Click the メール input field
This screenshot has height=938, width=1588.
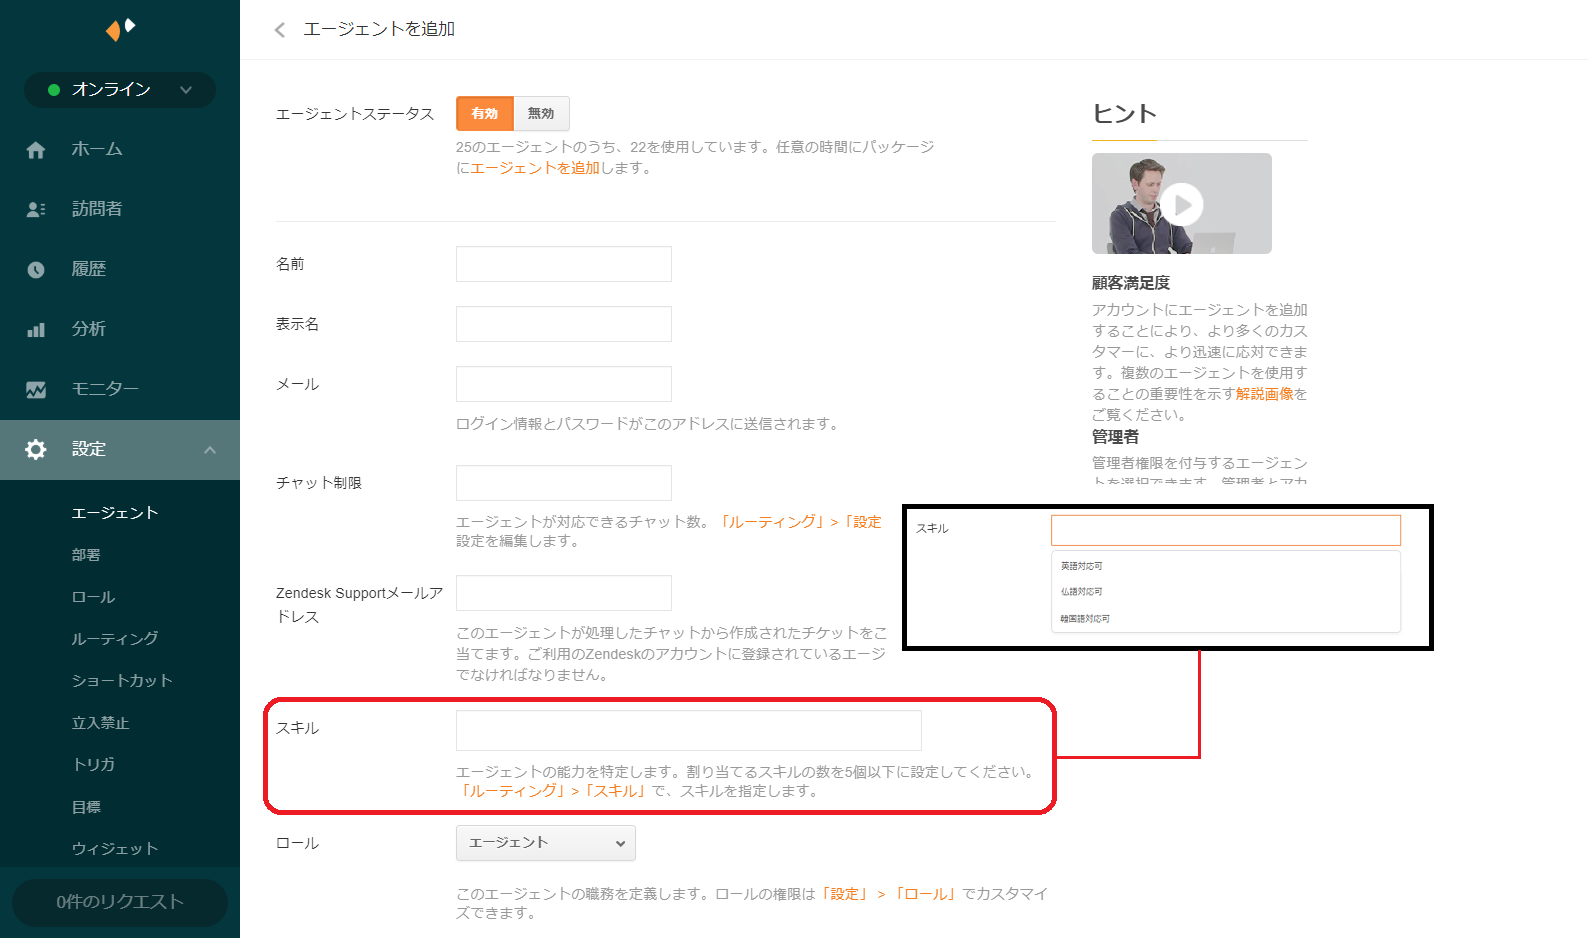click(564, 384)
